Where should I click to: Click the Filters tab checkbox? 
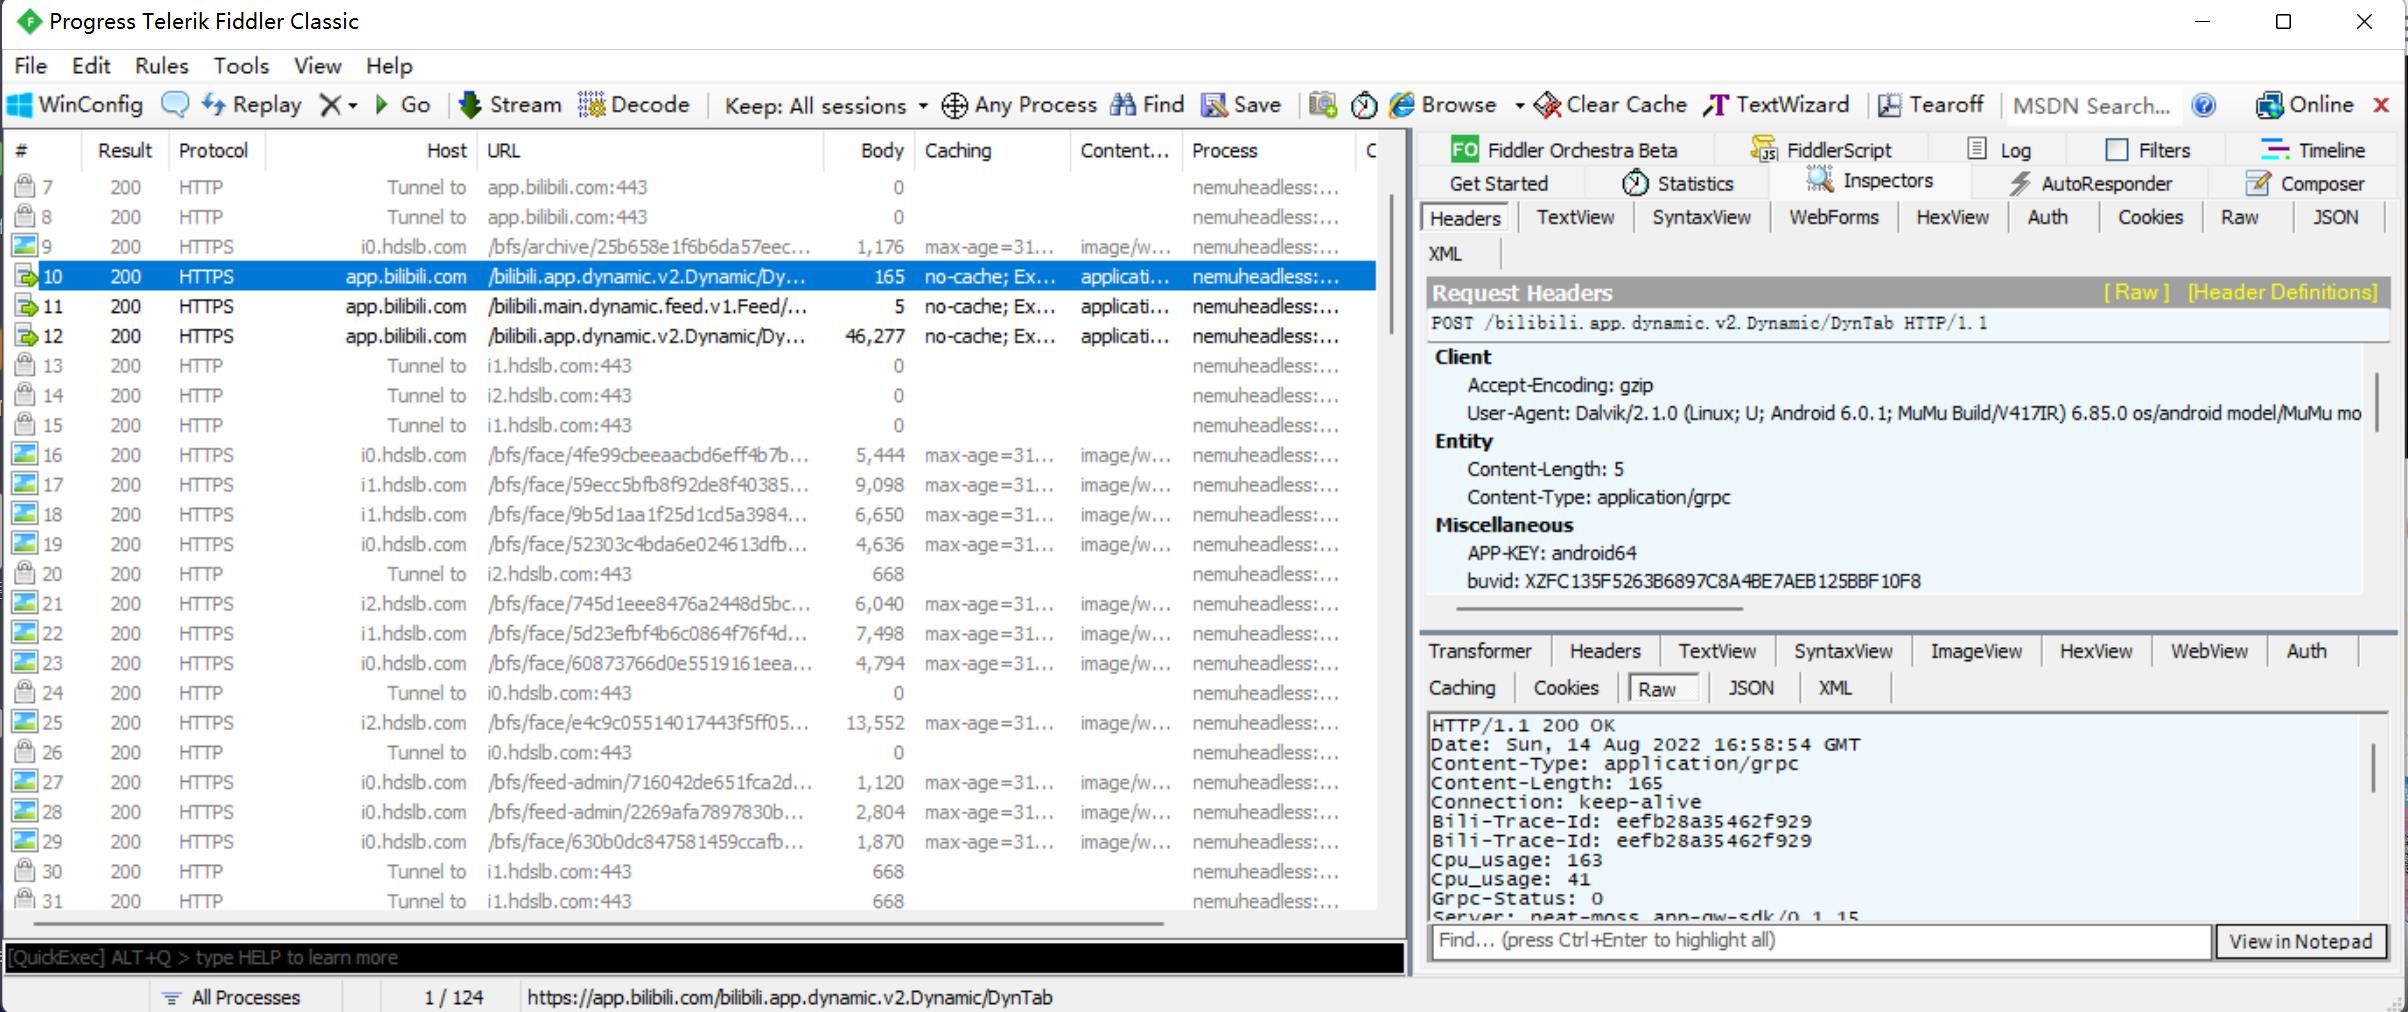[x=2116, y=150]
